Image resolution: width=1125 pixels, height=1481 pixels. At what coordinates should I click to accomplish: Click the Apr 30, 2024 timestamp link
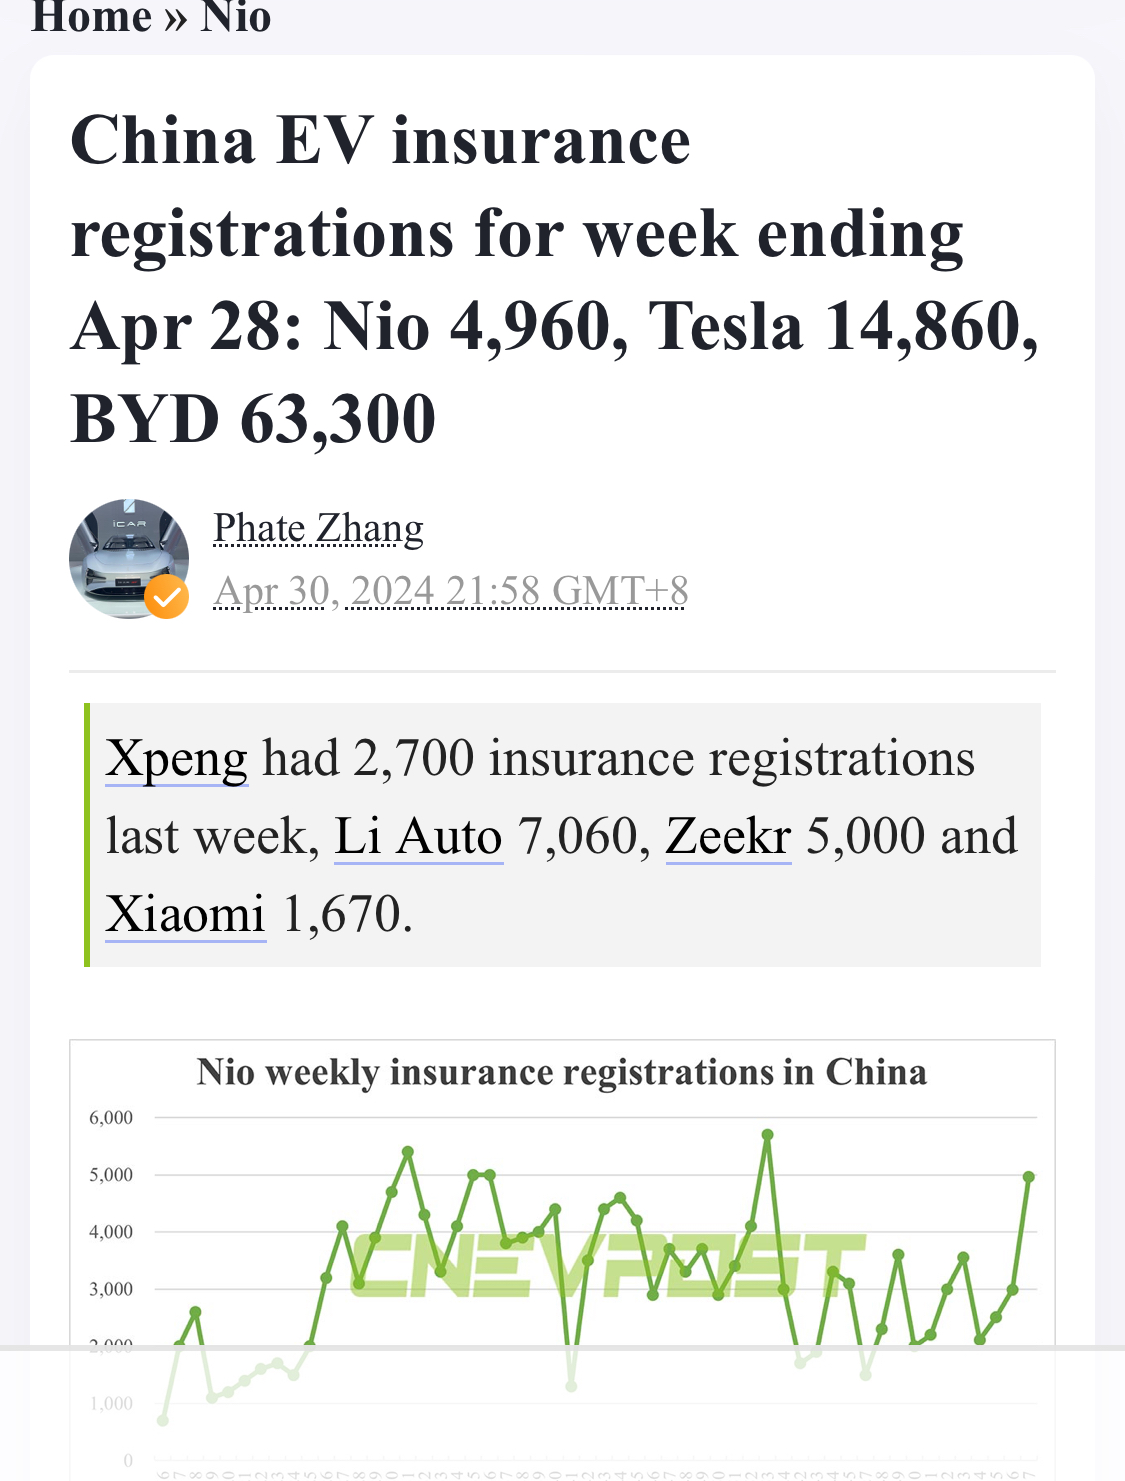coord(451,591)
